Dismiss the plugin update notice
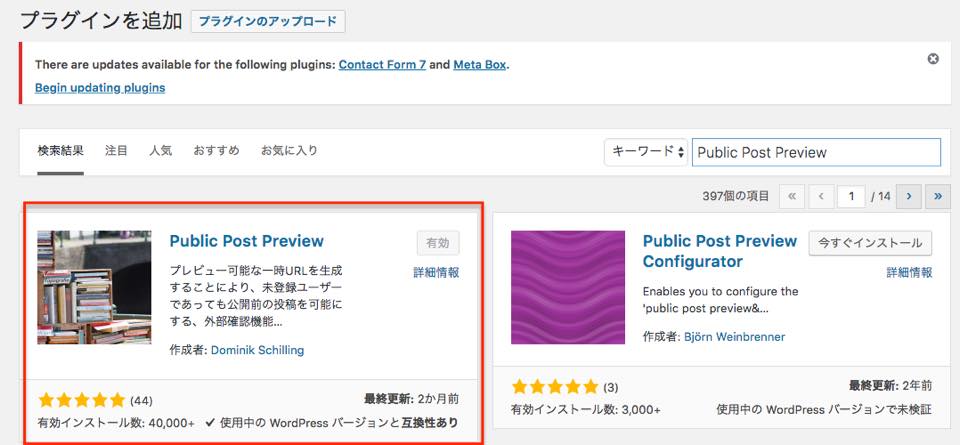The width and height of the screenshot is (960, 445). pyautogui.click(x=933, y=59)
